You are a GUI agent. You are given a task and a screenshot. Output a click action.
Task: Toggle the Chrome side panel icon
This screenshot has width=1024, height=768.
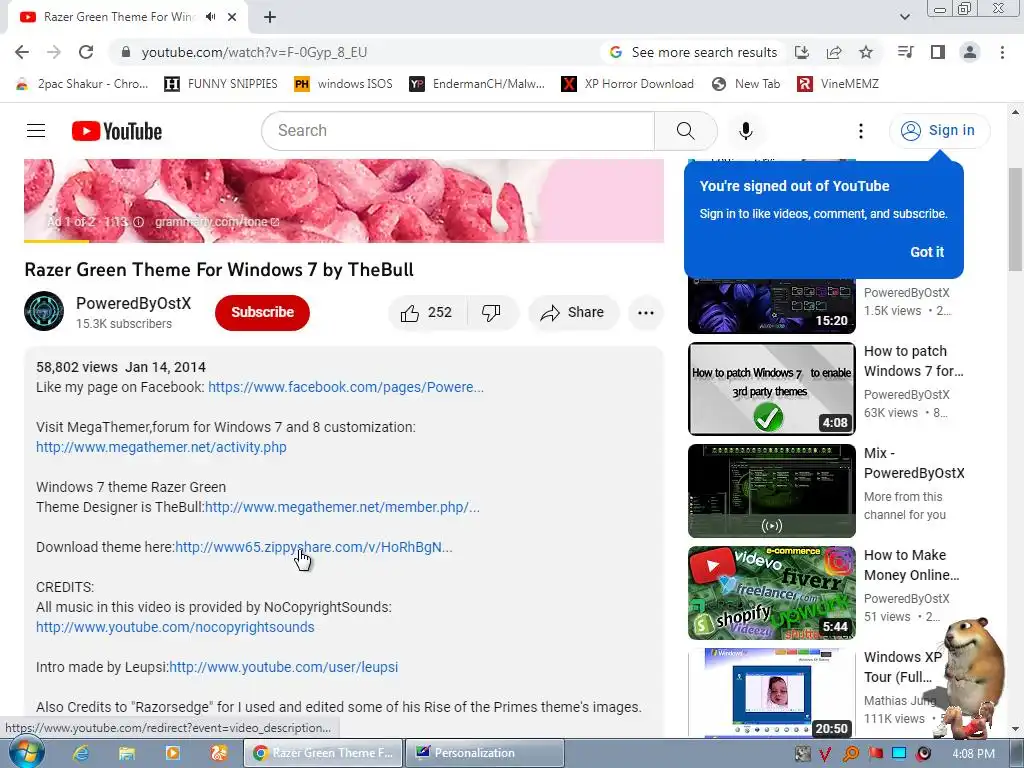(x=938, y=52)
